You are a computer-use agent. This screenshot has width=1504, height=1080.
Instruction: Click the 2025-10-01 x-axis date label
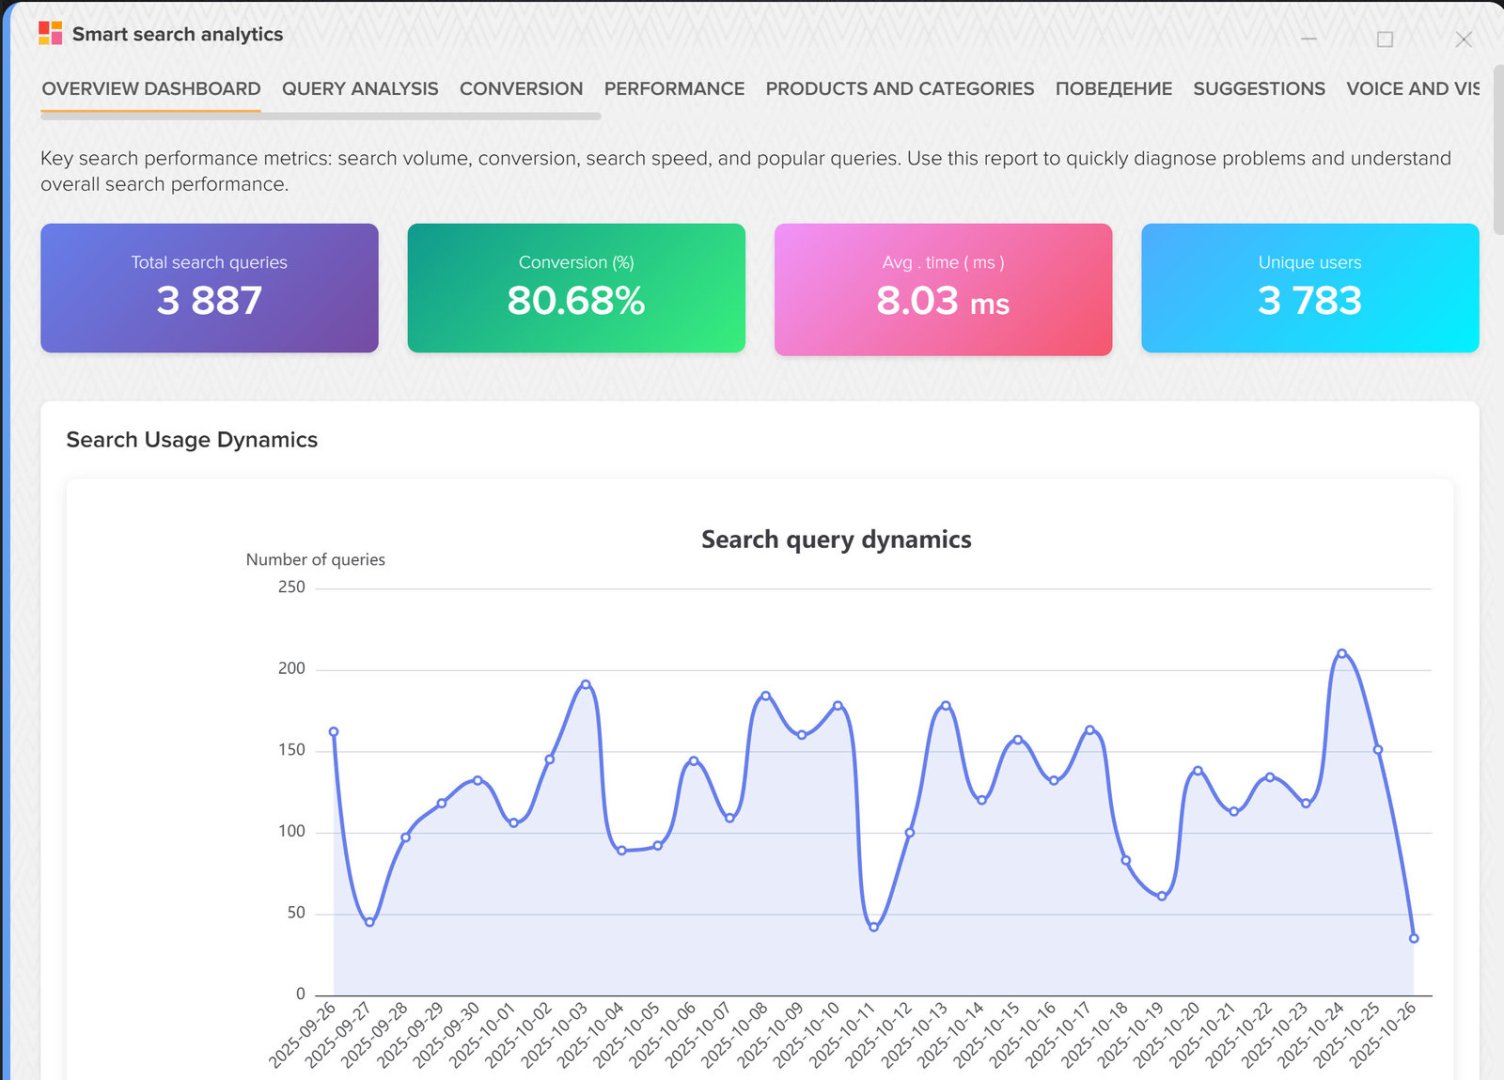pyautogui.click(x=482, y=1035)
